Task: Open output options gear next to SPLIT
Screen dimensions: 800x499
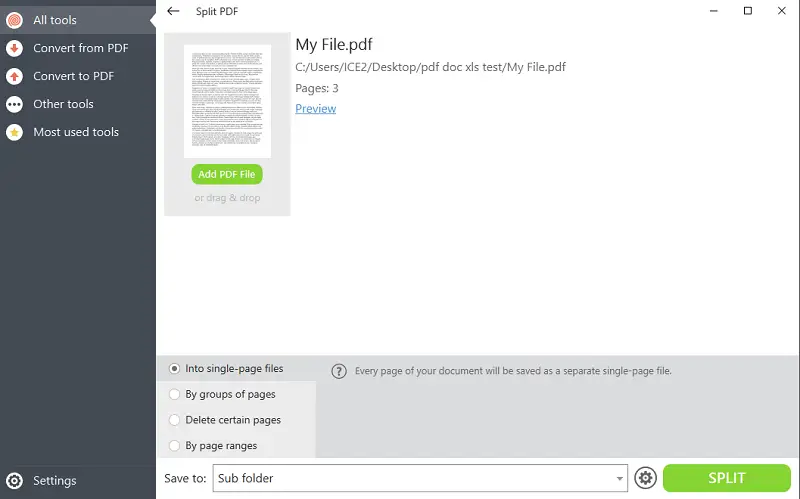Action: 645,478
